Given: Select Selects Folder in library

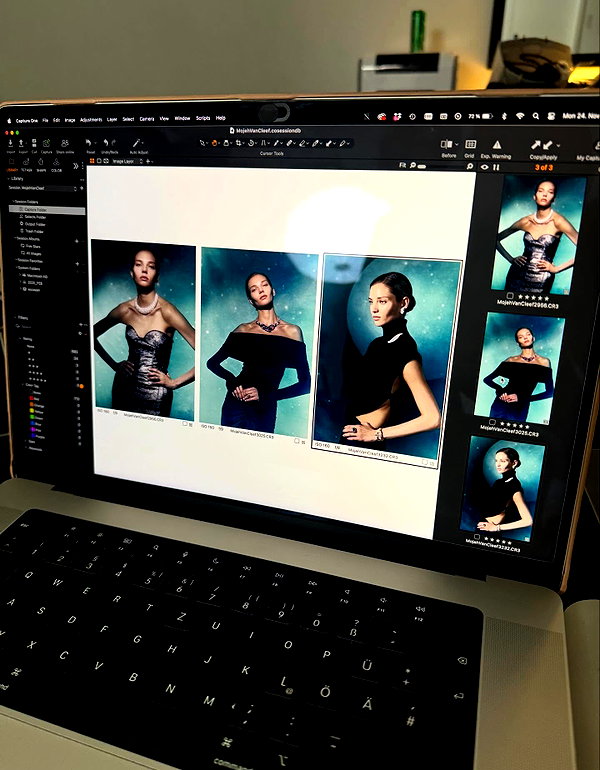Looking at the screenshot, I should pyautogui.click(x=33, y=217).
